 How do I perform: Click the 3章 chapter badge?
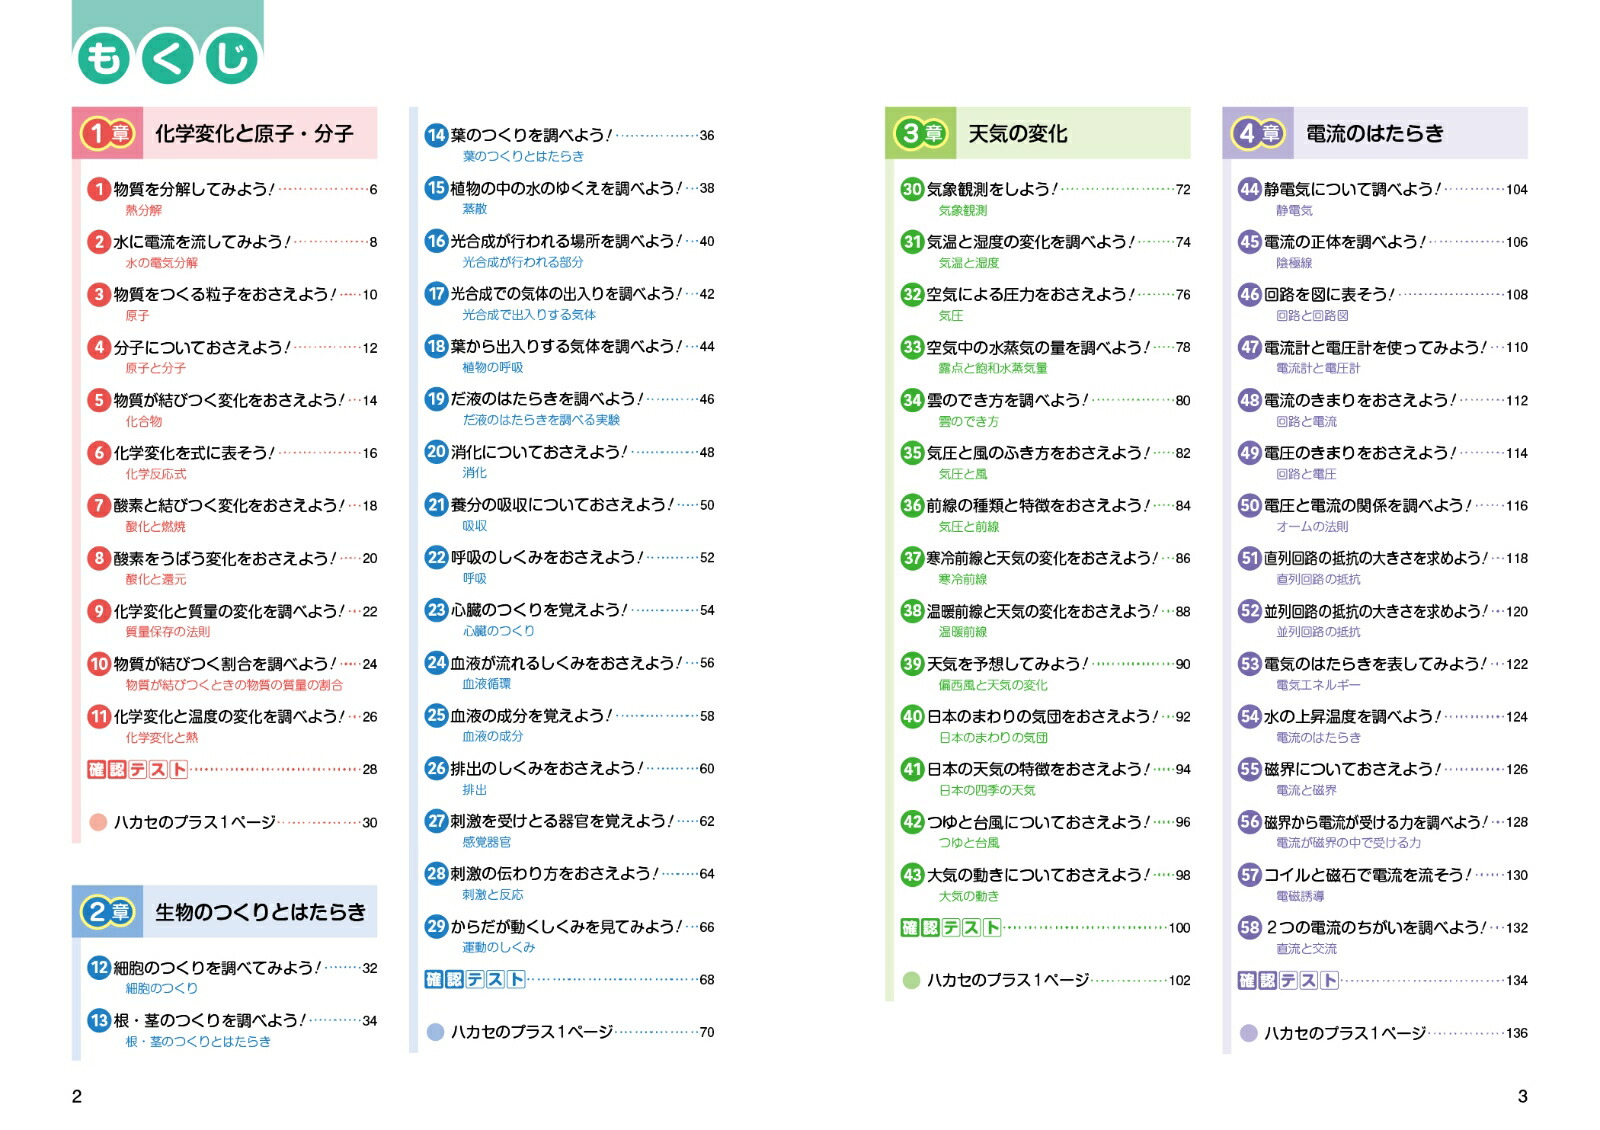click(921, 133)
